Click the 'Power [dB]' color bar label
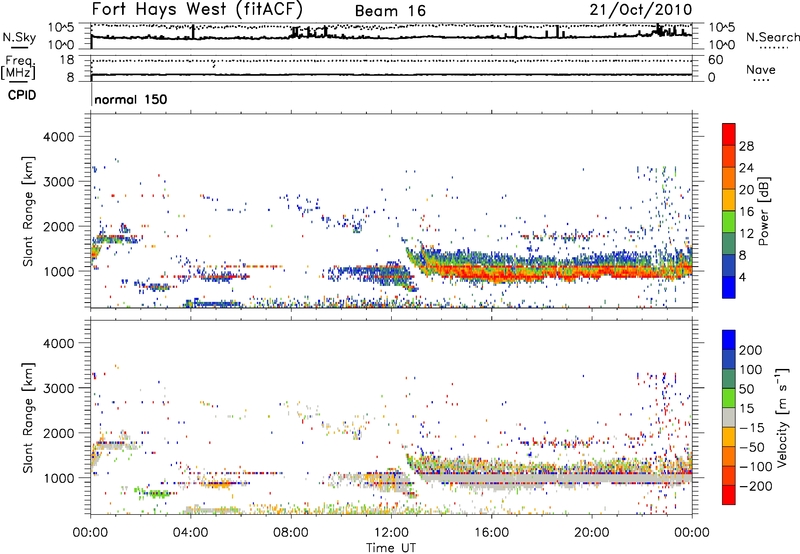The height and width of the screenshot is (554, 800). [763, 211]
